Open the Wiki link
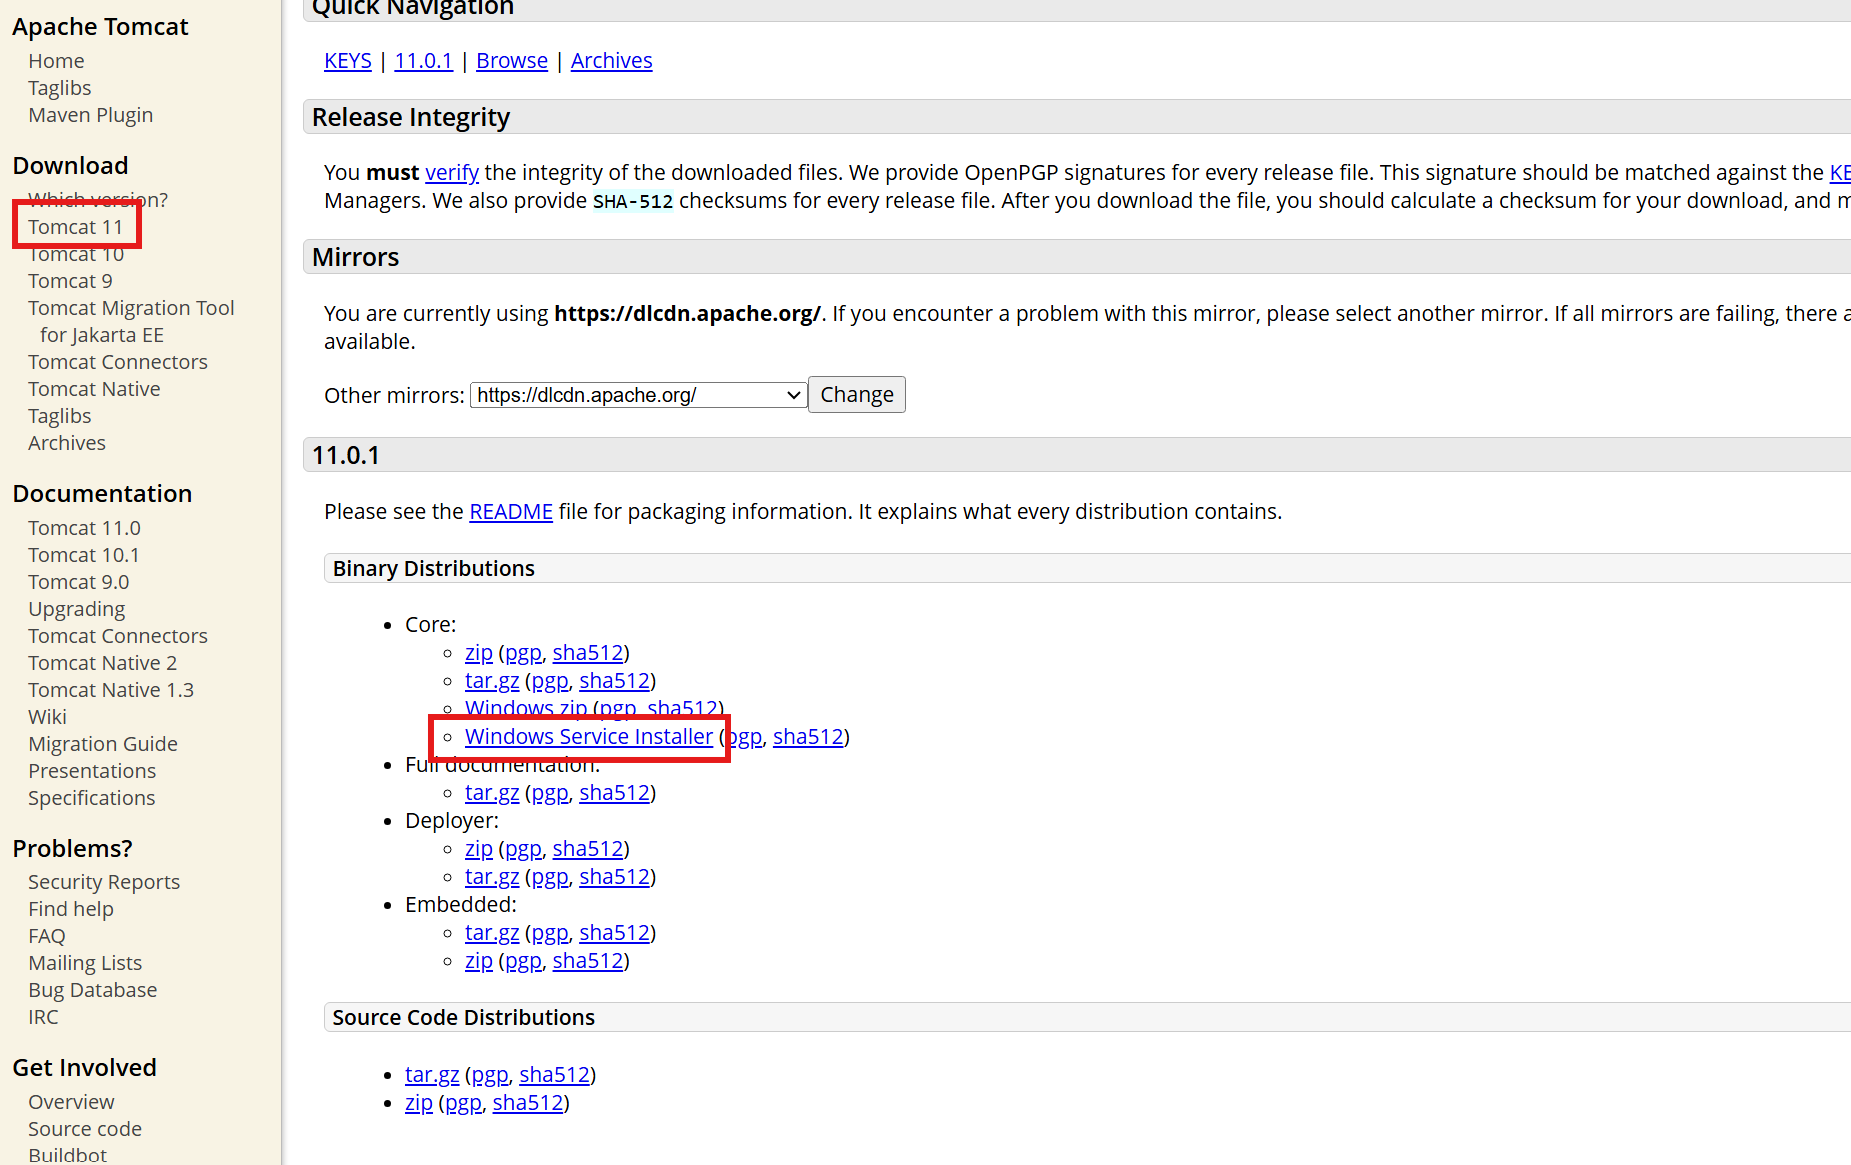The width and height of the screenshot is (1851, 1165). [x=47, y=717]
